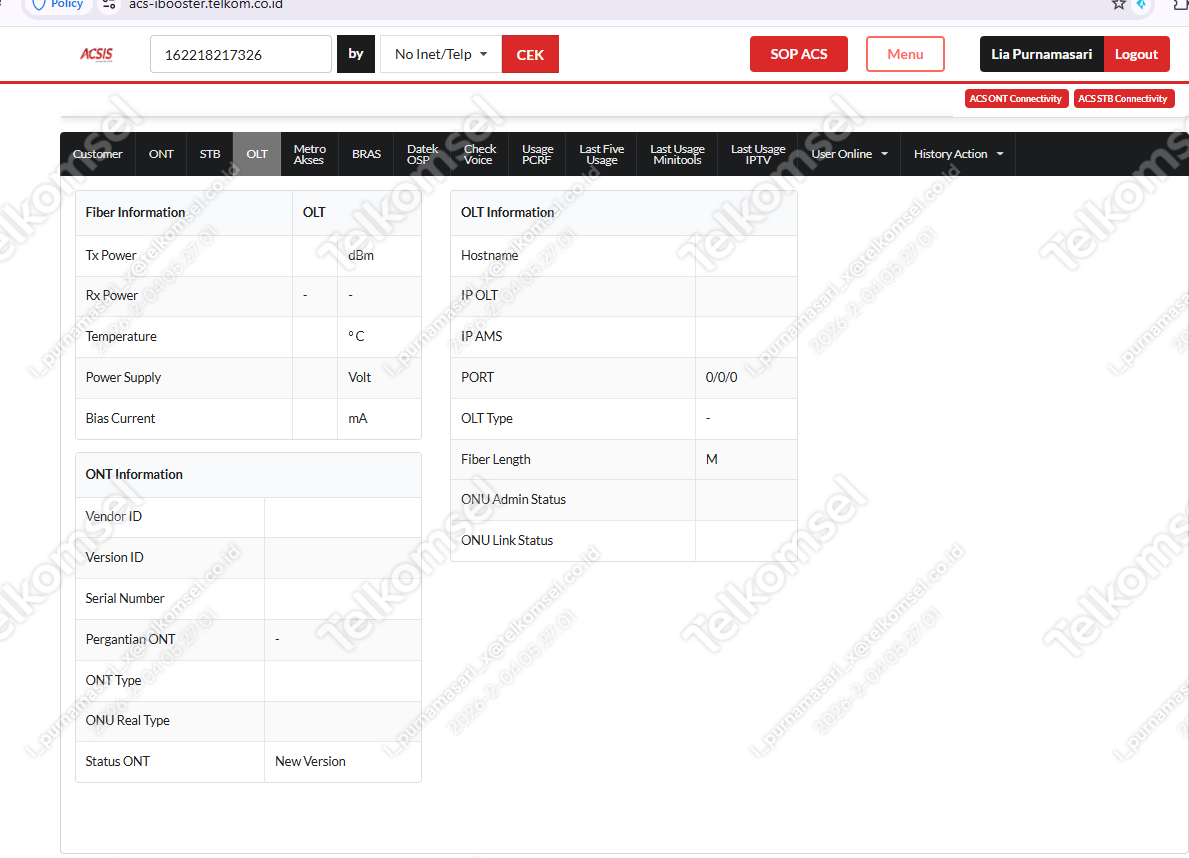
Task: Open Last Usage Minitools tab
Action: (x=677, y=154)
